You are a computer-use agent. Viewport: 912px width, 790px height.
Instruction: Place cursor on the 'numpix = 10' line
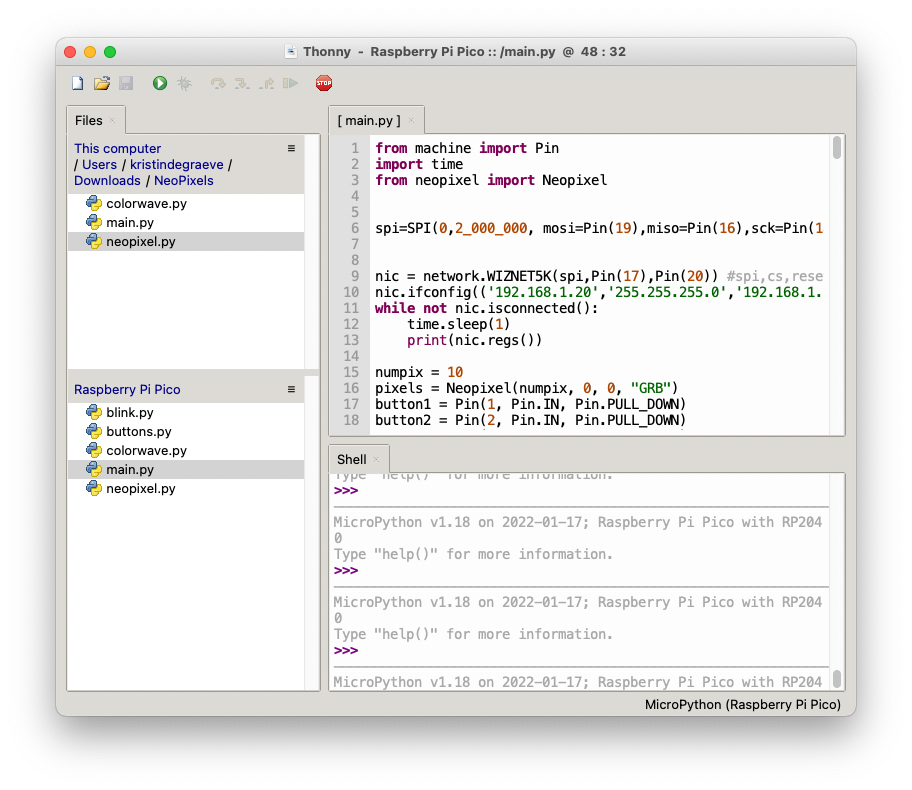click(419, 372)
